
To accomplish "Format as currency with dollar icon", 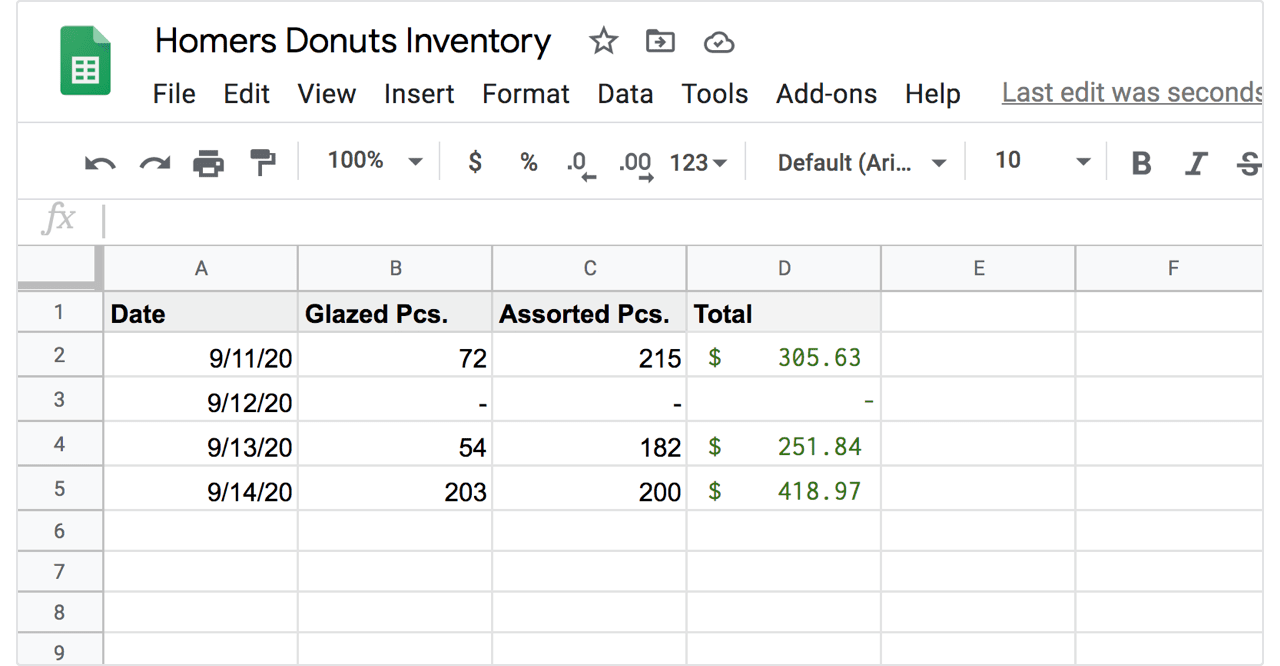I will click(475, 162).
